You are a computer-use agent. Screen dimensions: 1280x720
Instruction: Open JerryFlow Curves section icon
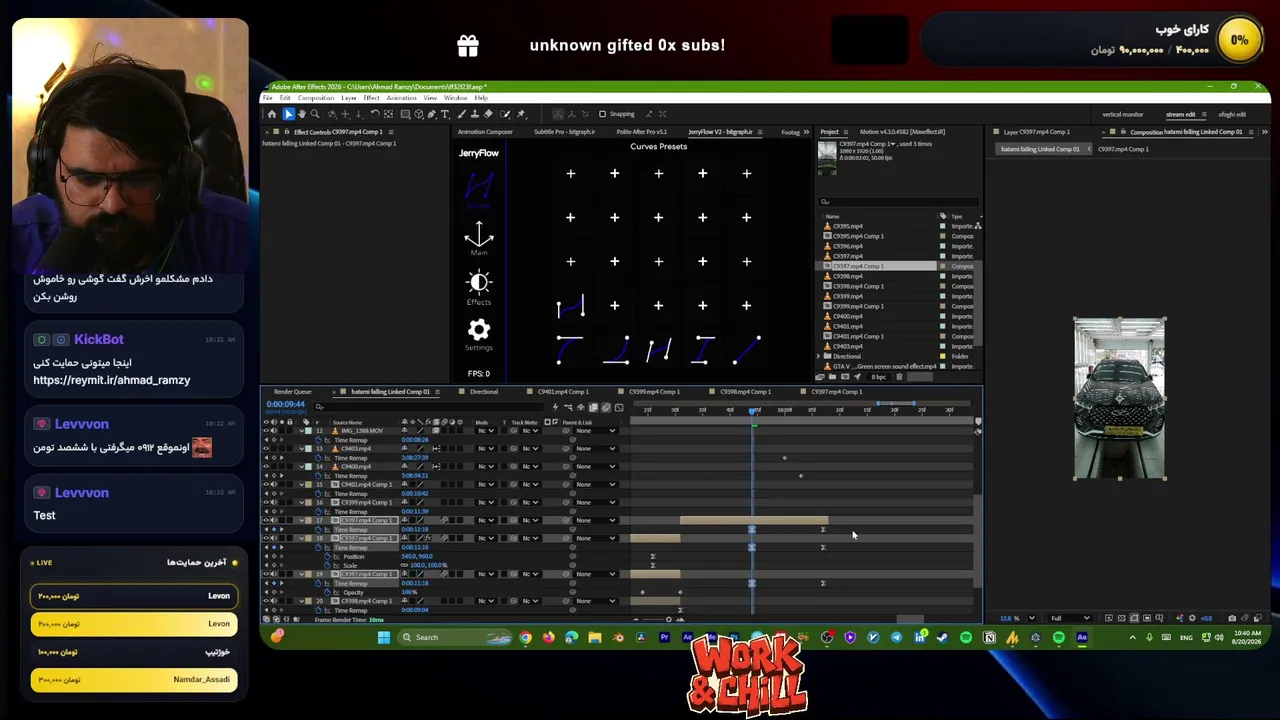pos(479,188)
